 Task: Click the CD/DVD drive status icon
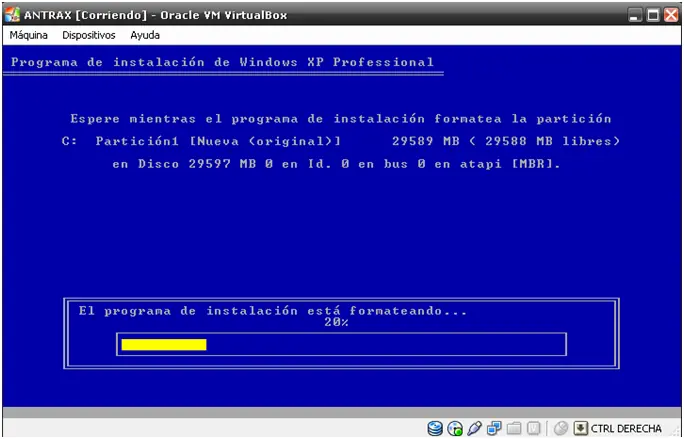tap(455, 428)
